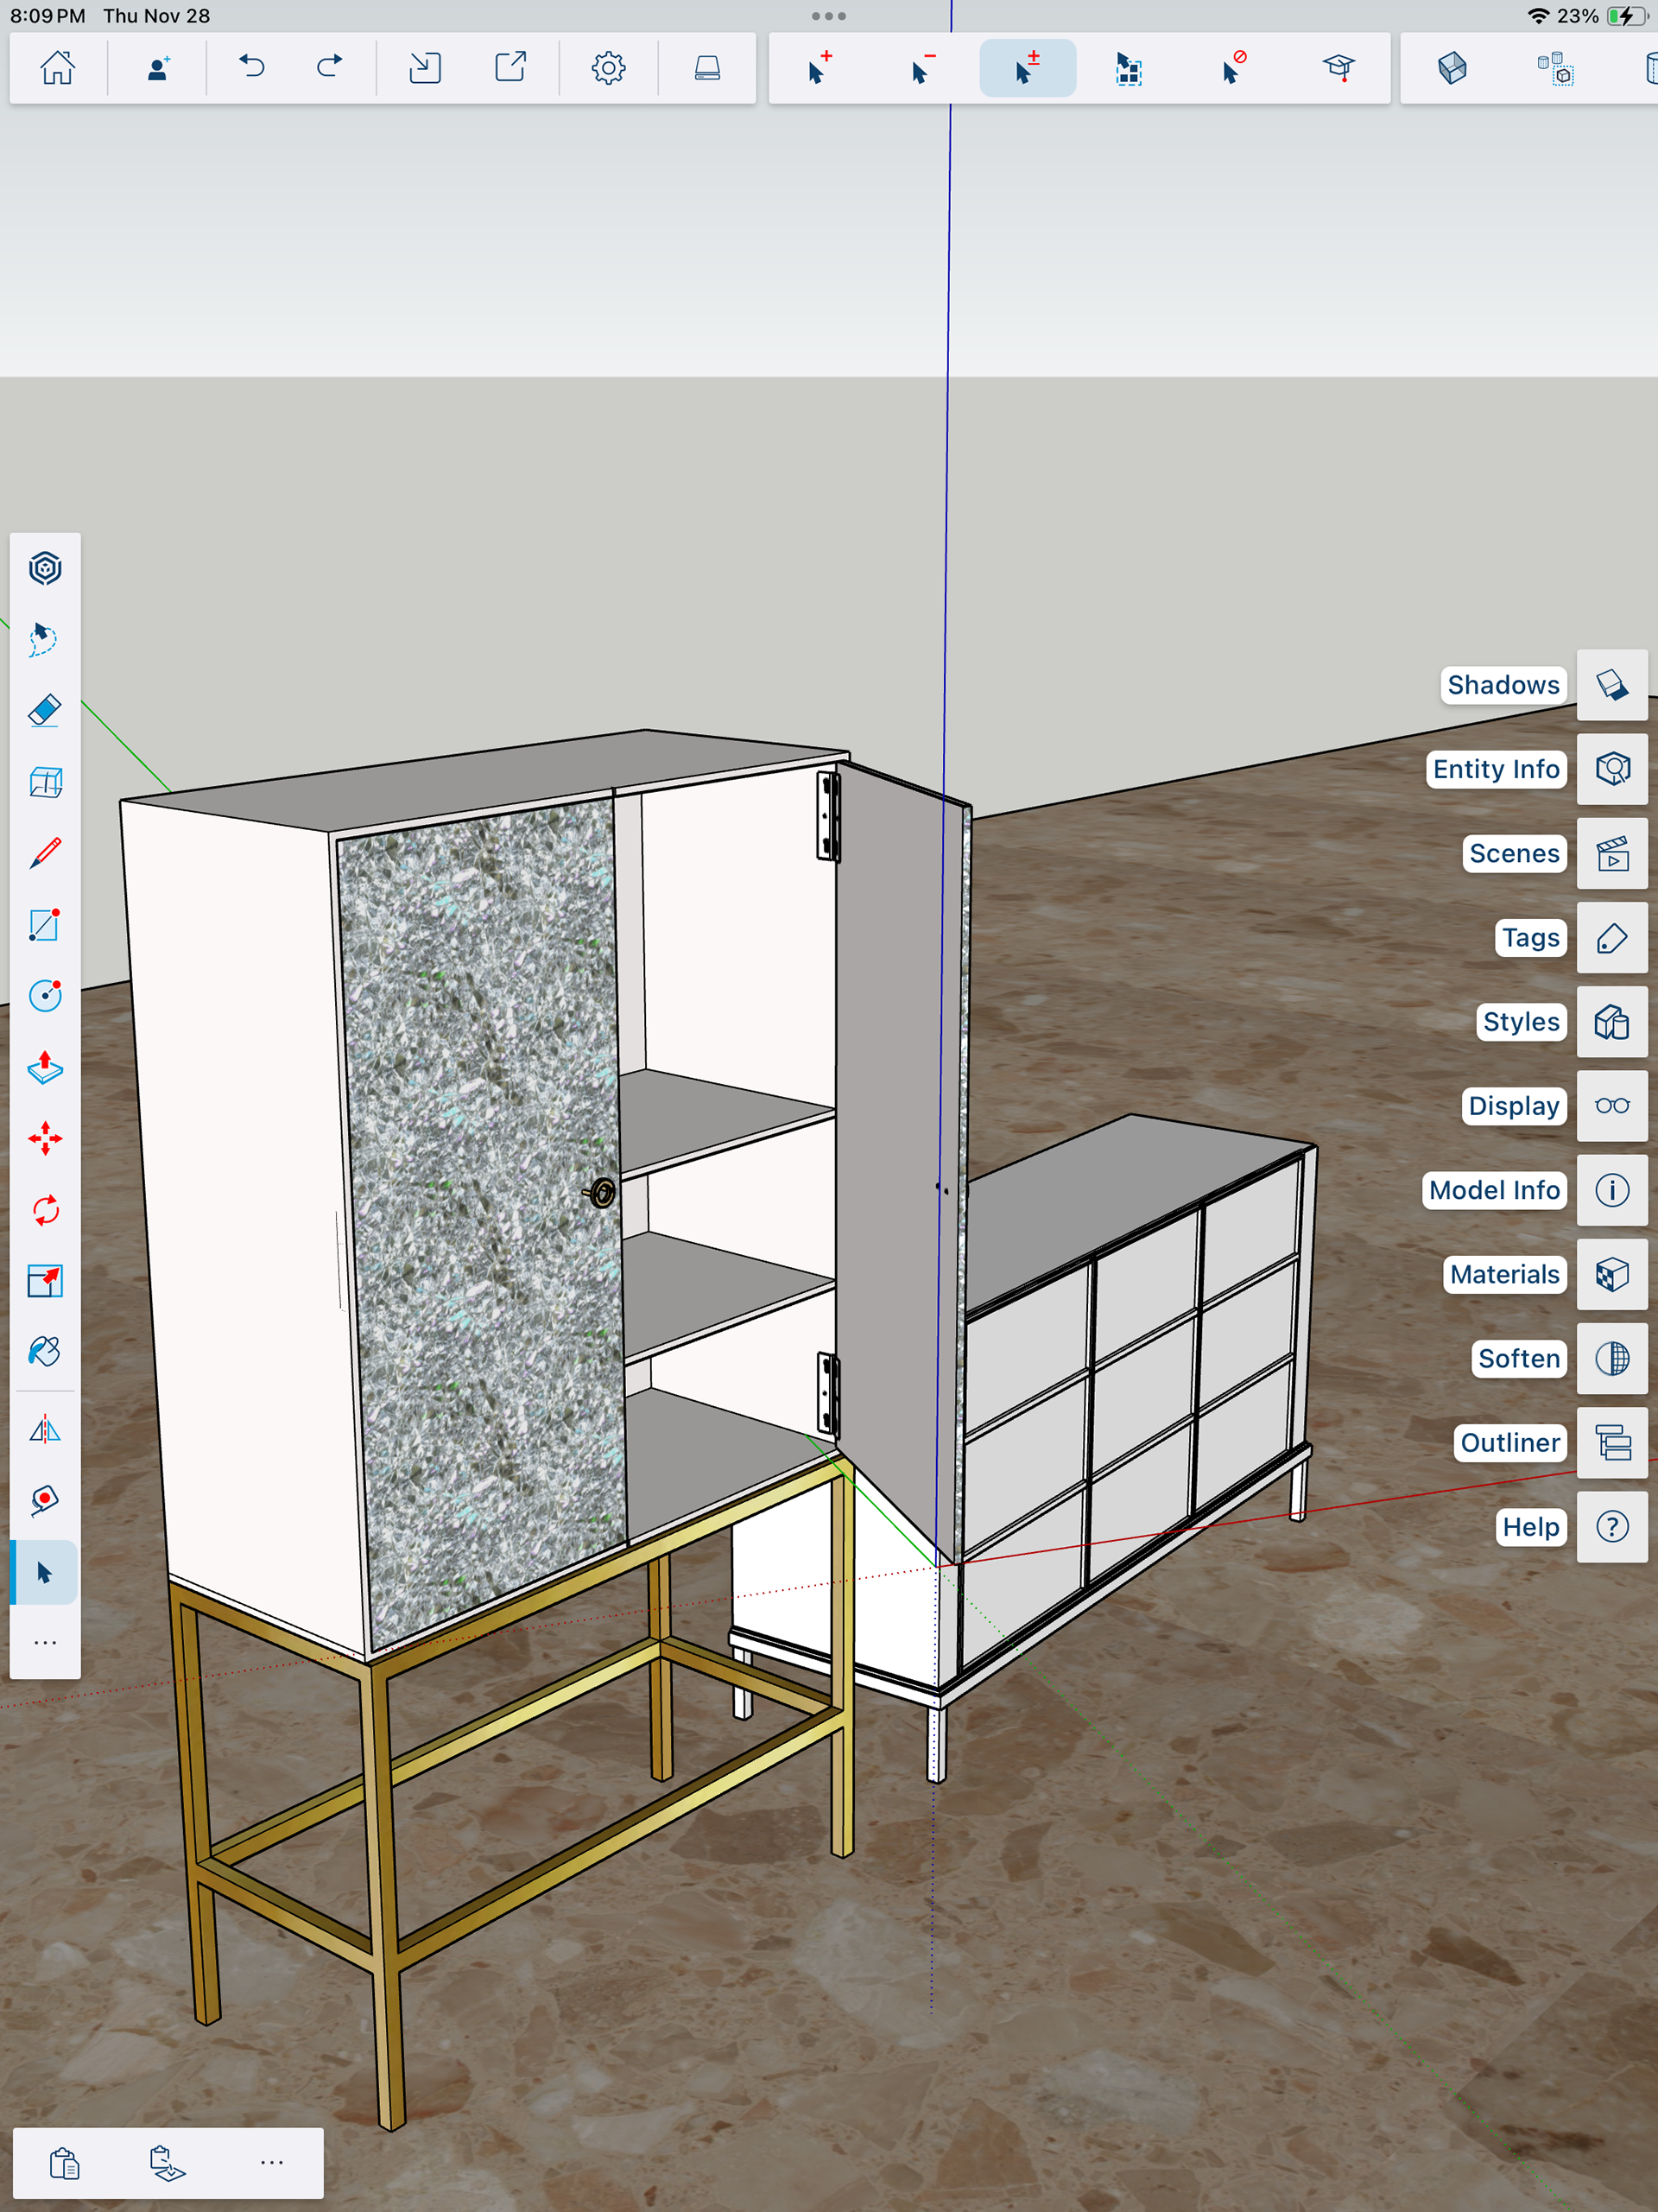This screenshot has height=2212, width=1658.
Task: Click the Undo arrow
Action: tap(252, 68)
